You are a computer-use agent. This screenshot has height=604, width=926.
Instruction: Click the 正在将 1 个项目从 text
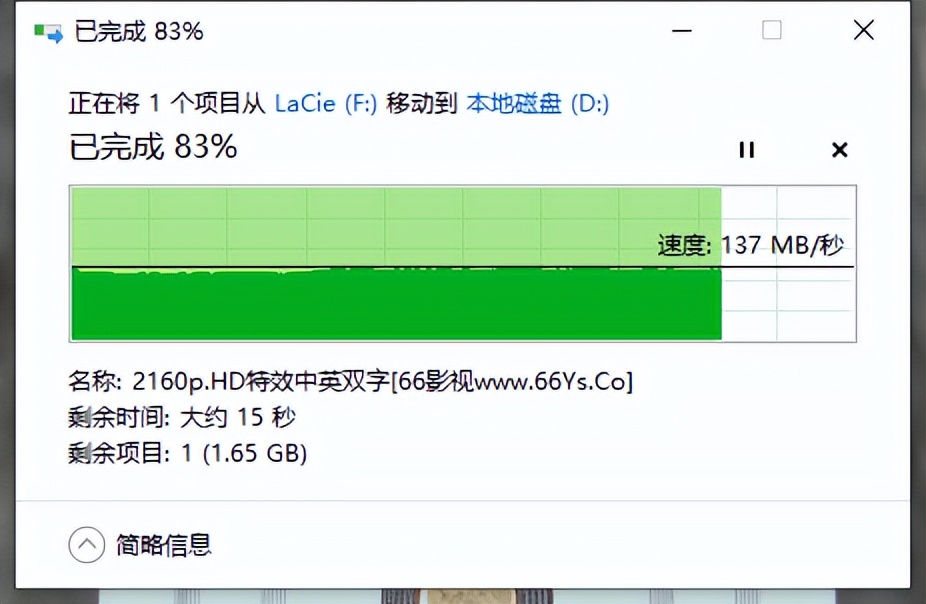pos(167,104)
